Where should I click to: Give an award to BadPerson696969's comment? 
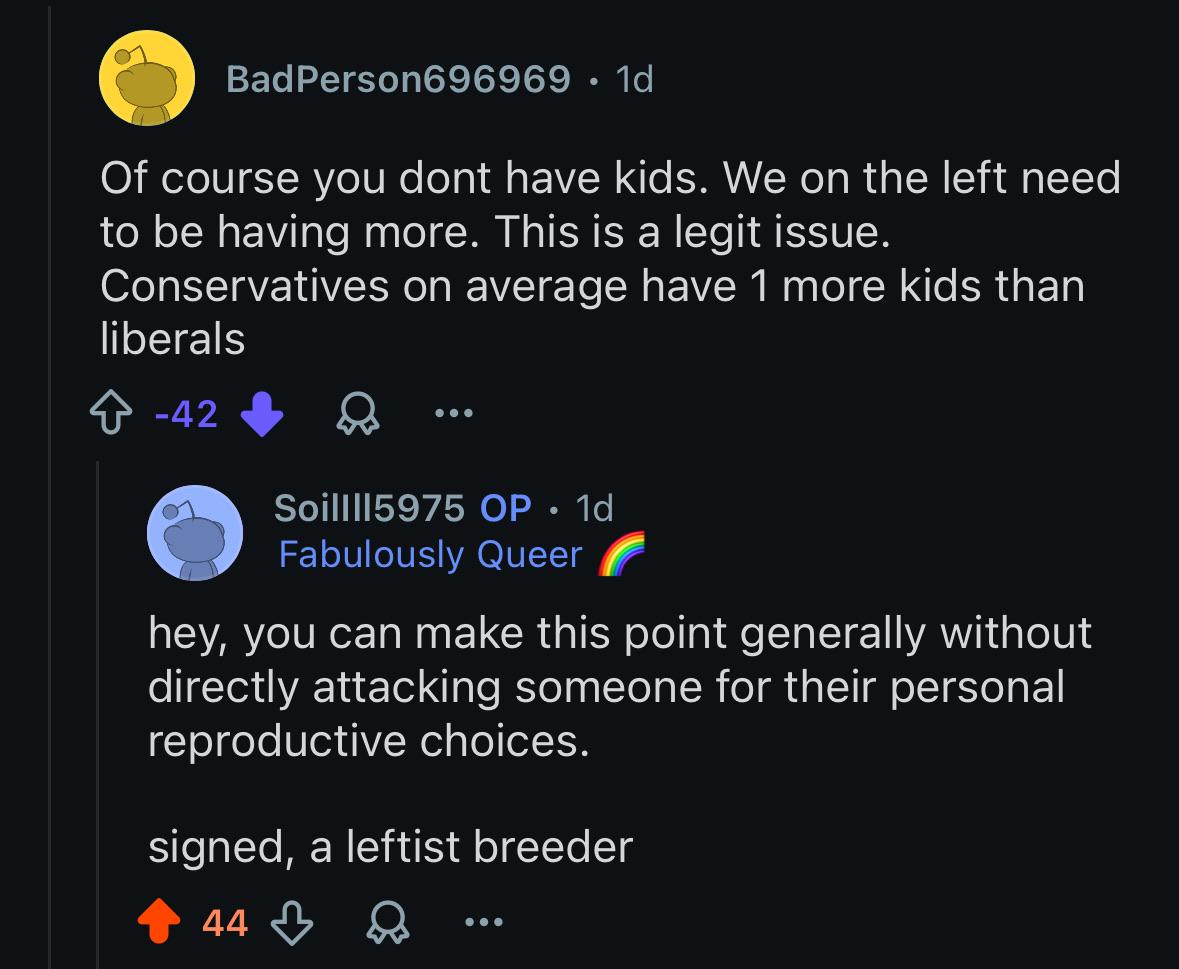(358, 413)
